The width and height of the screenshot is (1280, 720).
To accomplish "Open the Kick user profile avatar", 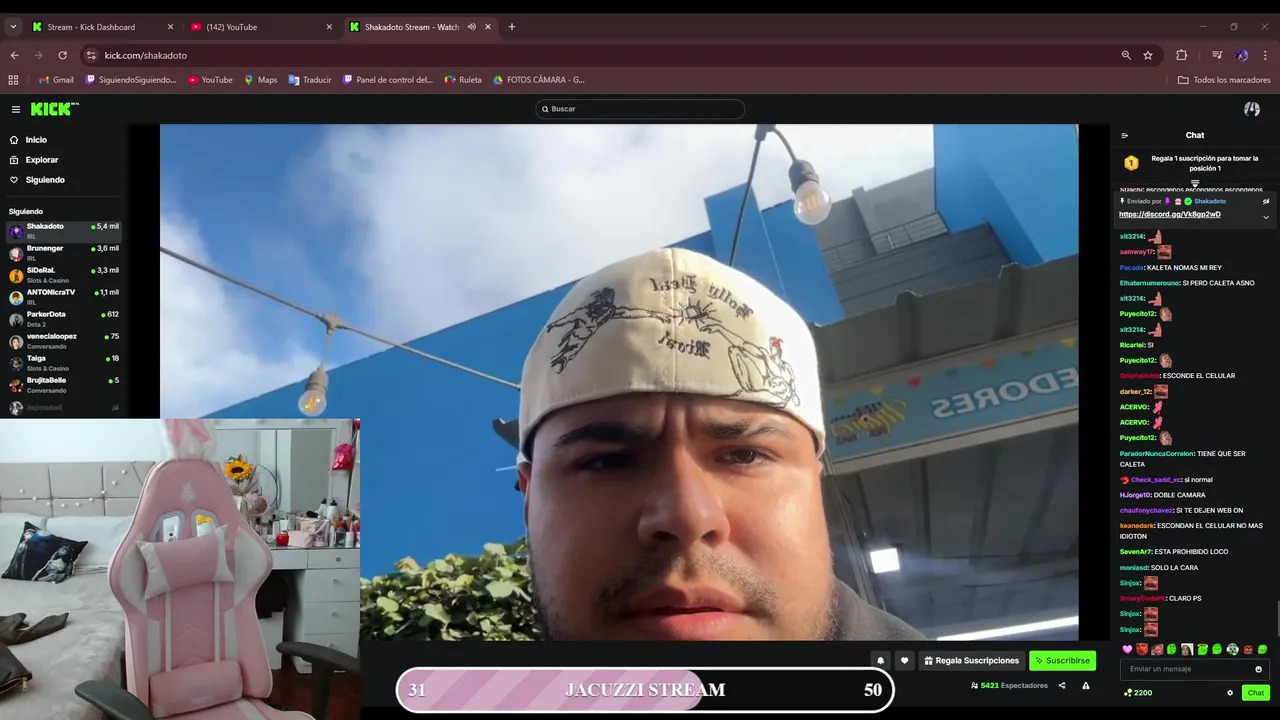I will tap(1252, 109).
